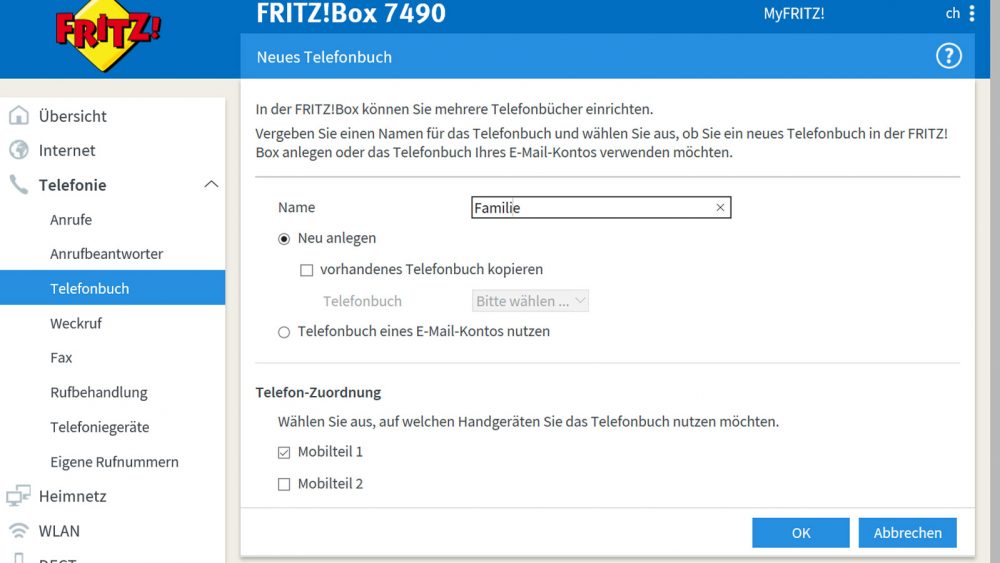Collapse the Telefonie menu chevron
The width and height of the screenshot is (1000, 563).
(211, 184)
